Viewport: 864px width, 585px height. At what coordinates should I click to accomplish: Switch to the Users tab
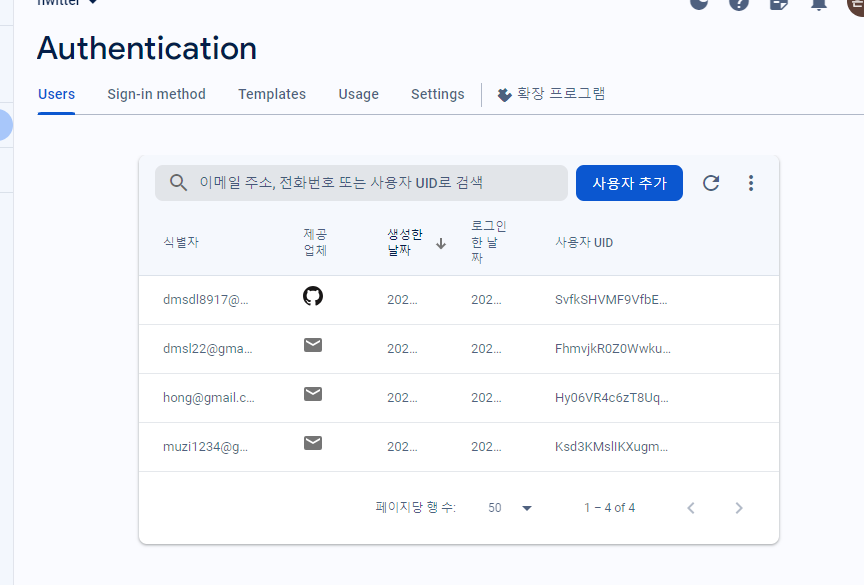point(56,94)
